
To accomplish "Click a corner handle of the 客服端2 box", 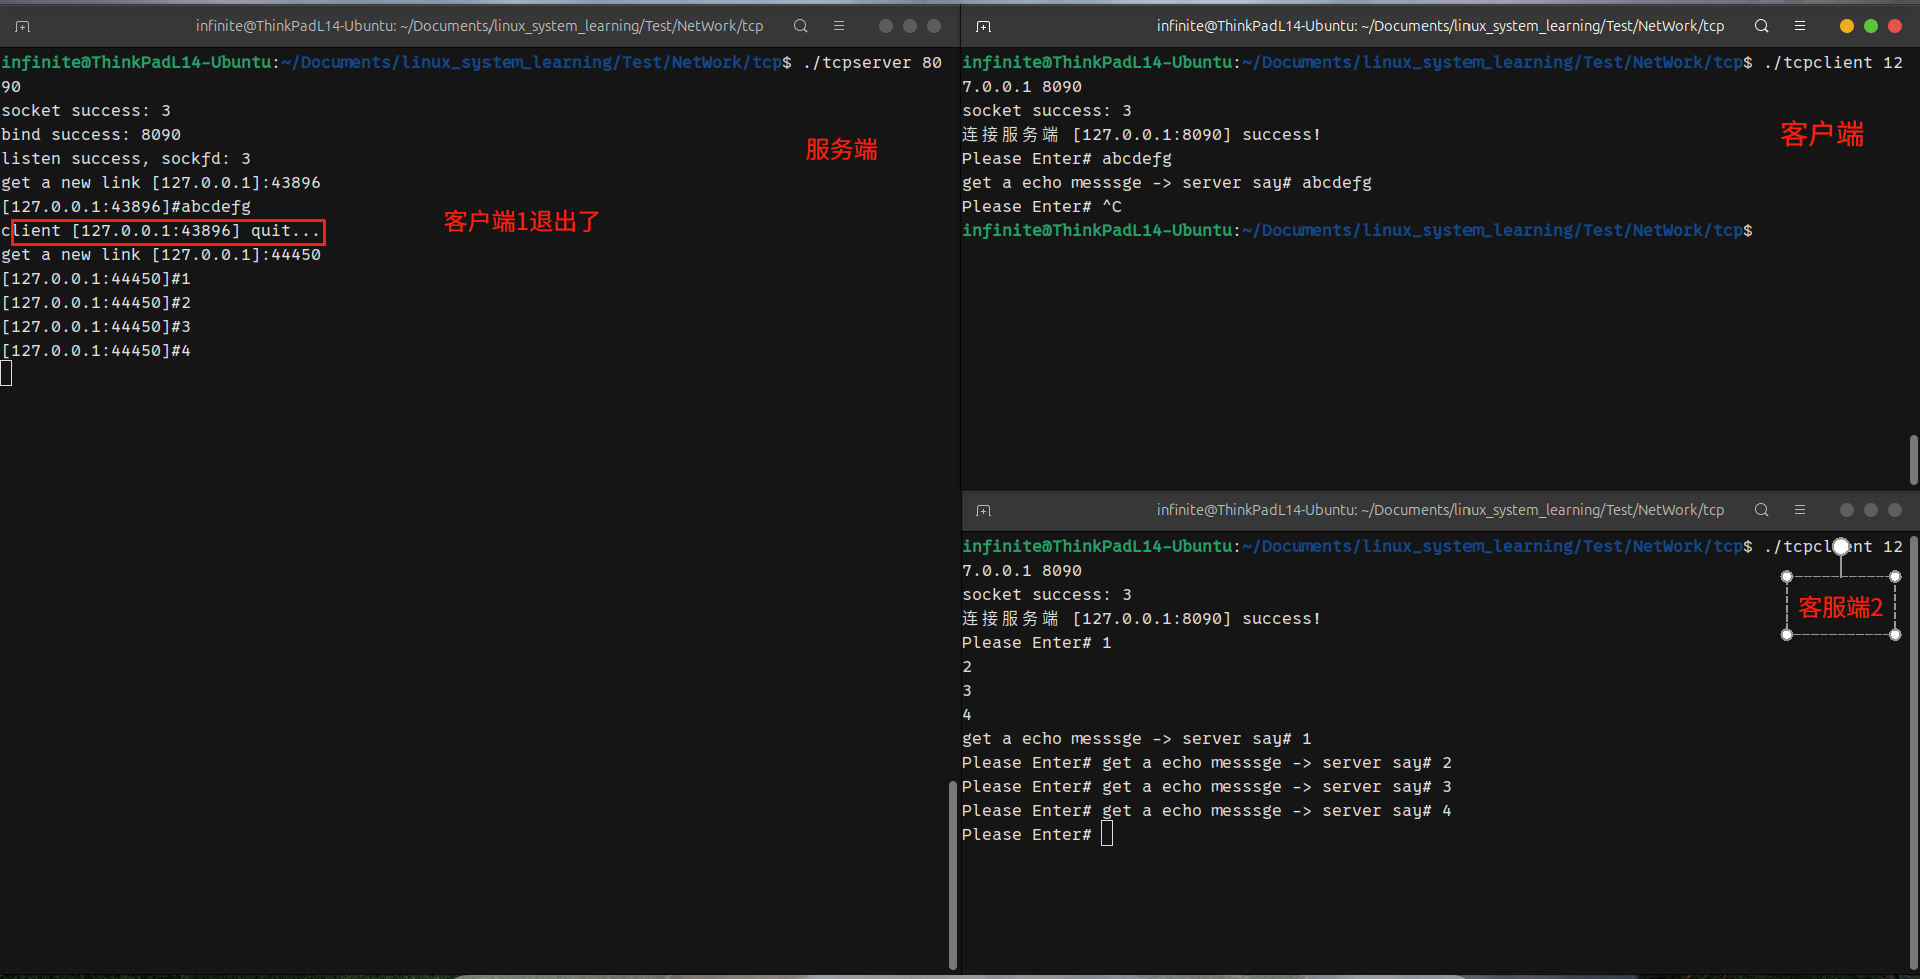I will 1786,575.
